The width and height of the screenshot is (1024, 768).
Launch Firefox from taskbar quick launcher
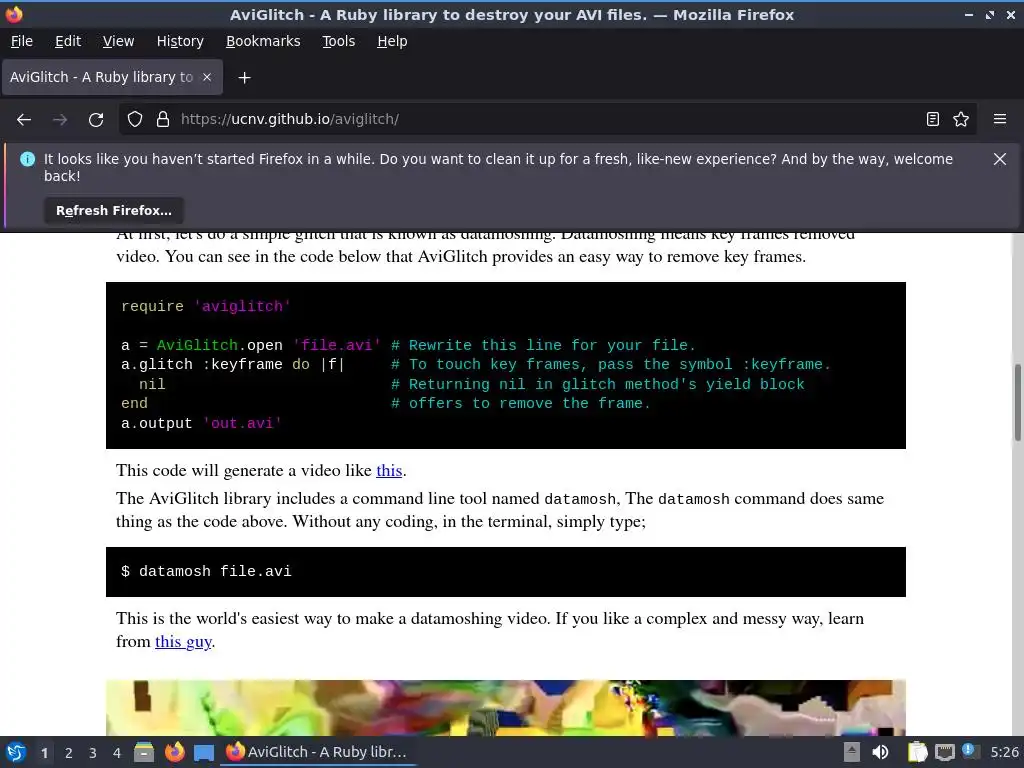174,752
